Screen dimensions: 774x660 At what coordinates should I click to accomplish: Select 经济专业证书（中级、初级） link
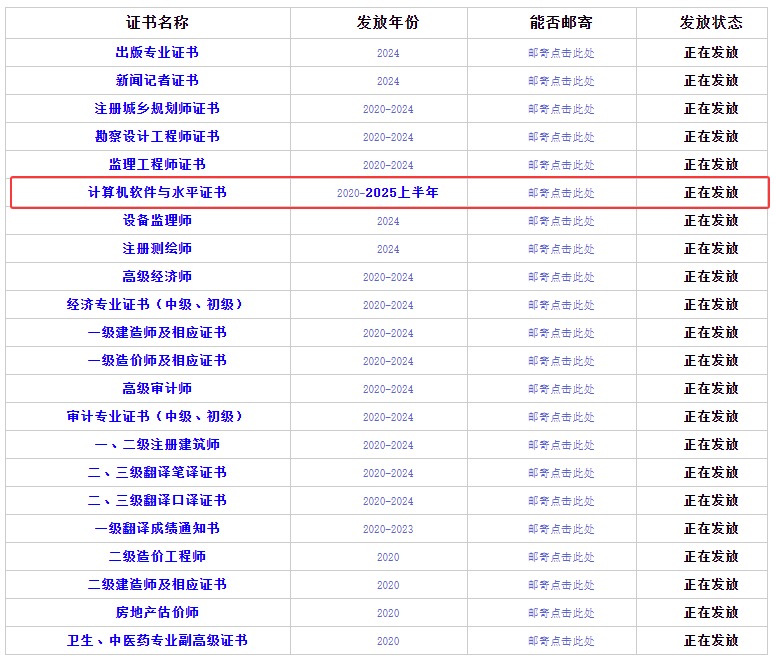pos(157,304)
